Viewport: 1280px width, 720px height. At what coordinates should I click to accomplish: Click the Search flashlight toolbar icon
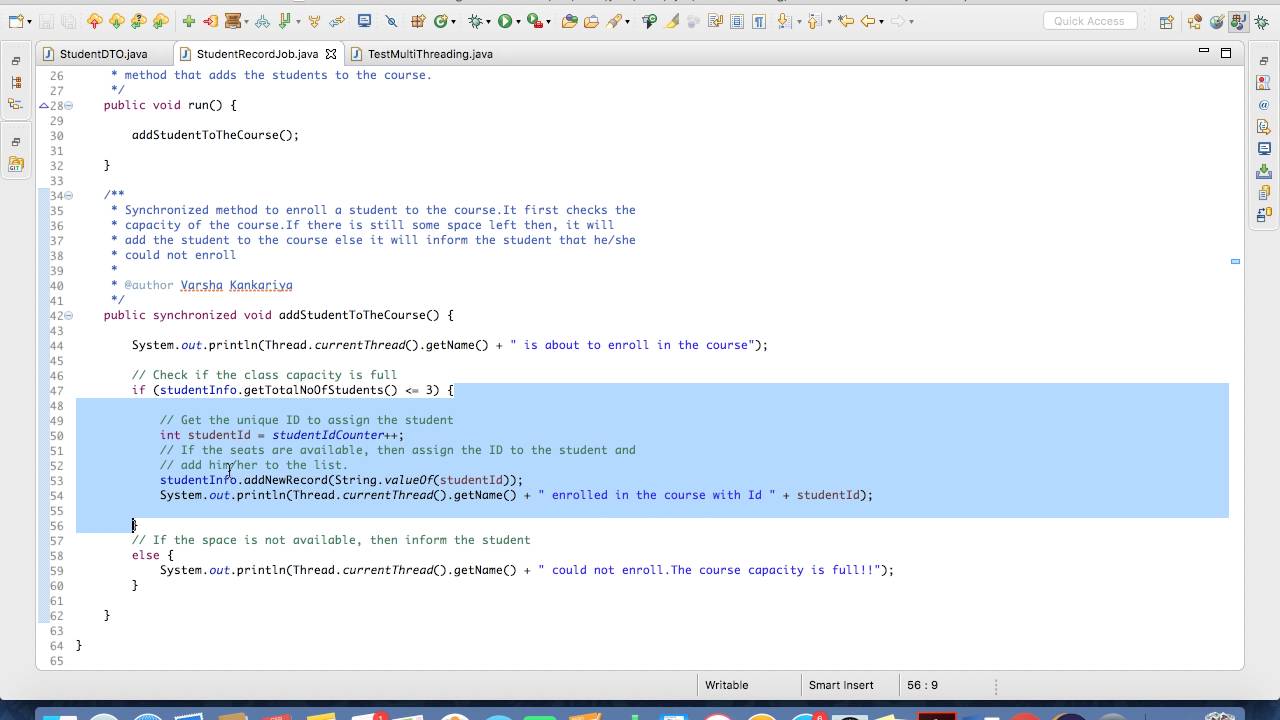pos(614,21)
